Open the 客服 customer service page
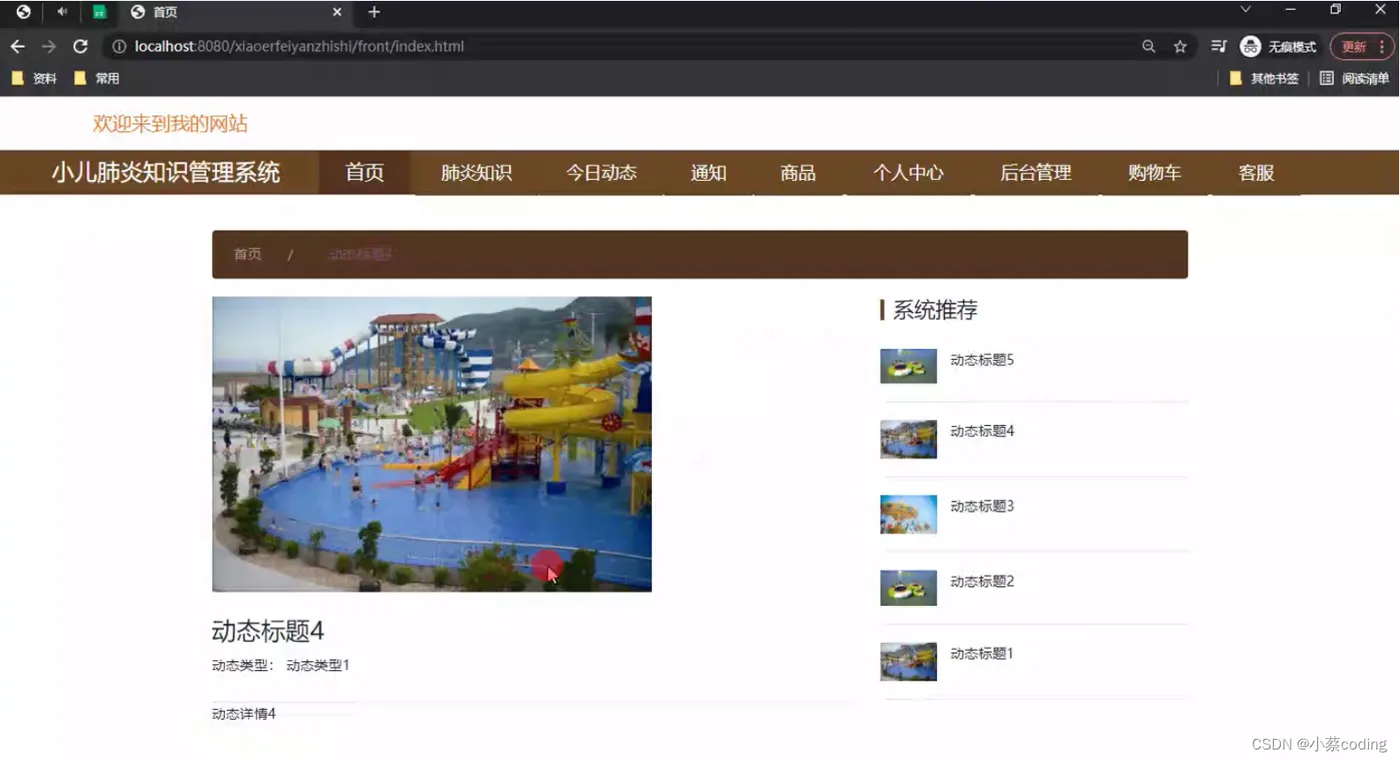This screenshot has height=761, width=1400. pyautogui.click(x=1256, y=172)
